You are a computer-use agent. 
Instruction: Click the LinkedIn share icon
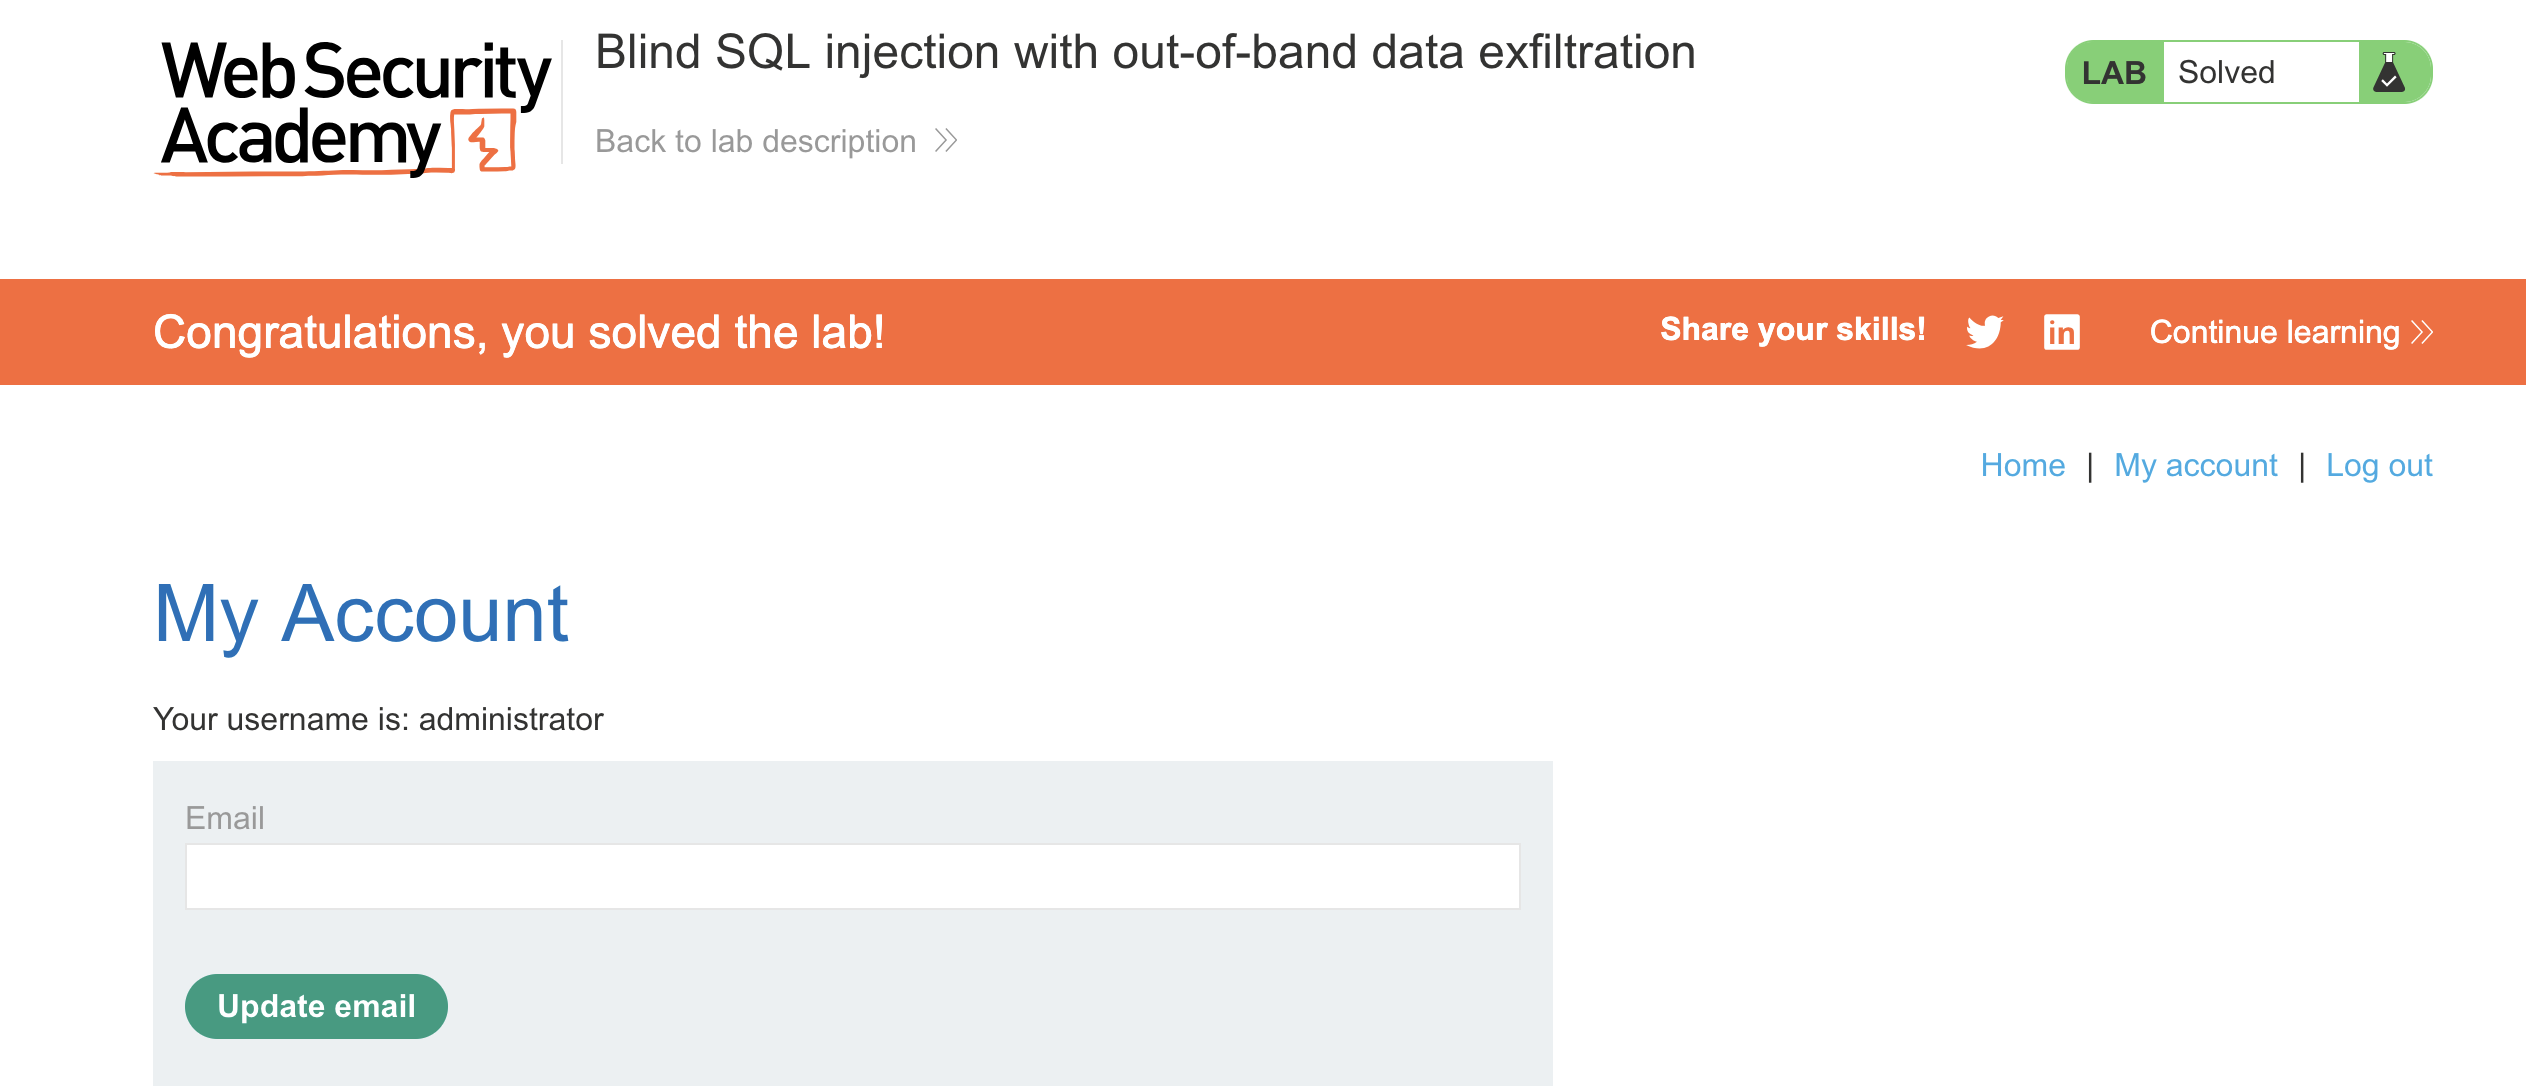click(x=2061, y=332)
